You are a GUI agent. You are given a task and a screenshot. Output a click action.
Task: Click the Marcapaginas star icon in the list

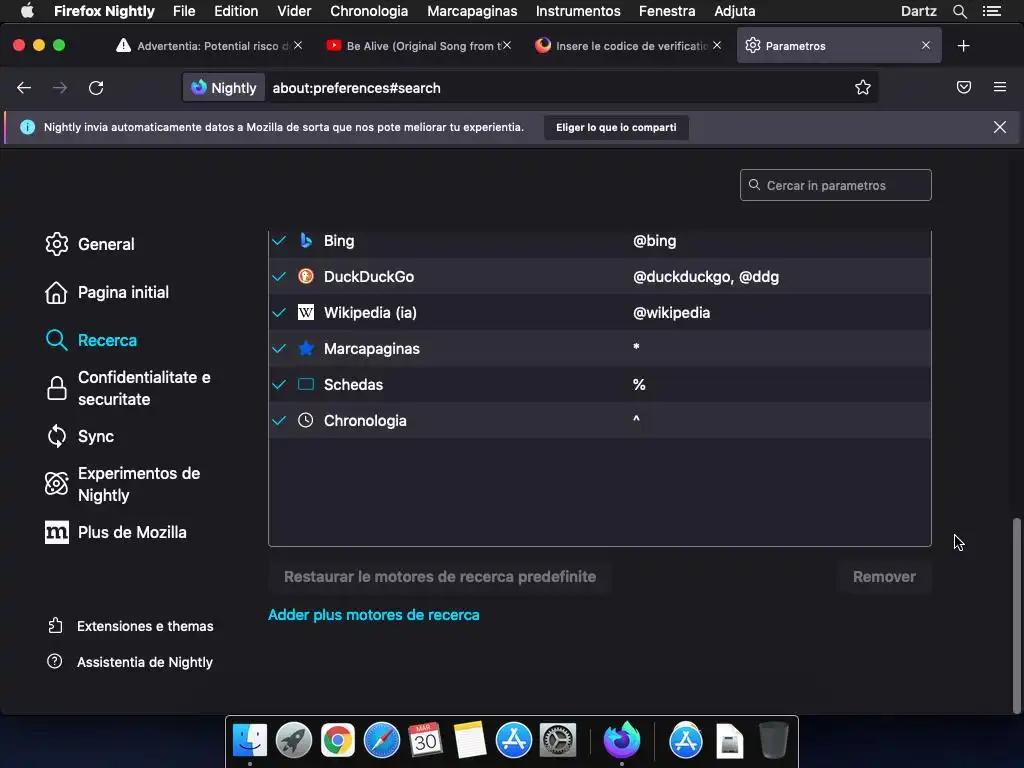point(306,348)
